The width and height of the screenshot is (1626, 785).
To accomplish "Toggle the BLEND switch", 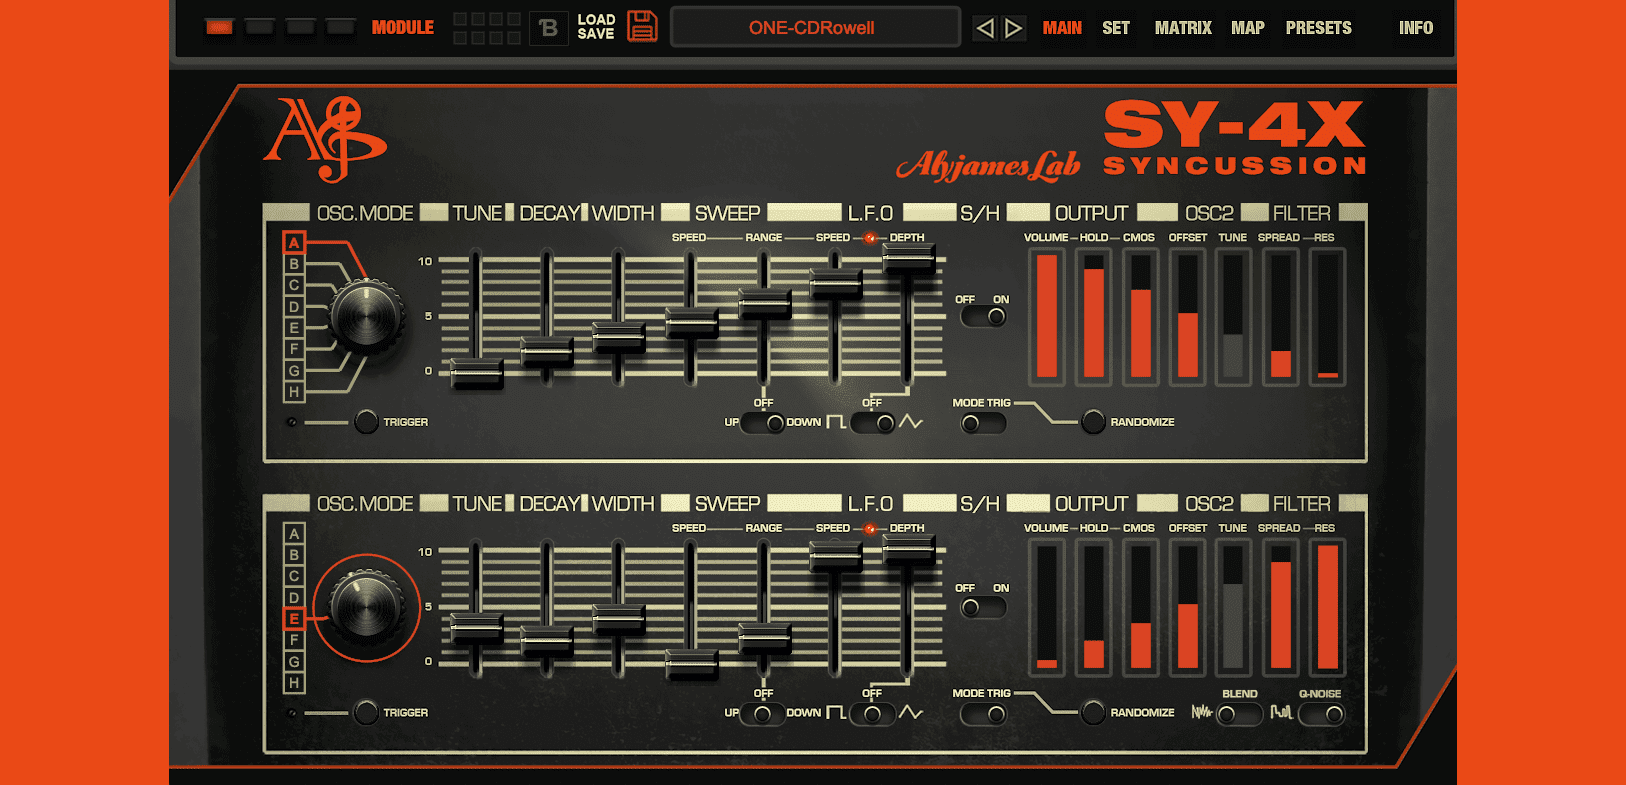I will pyautogui.click(x=1240, y=714).
